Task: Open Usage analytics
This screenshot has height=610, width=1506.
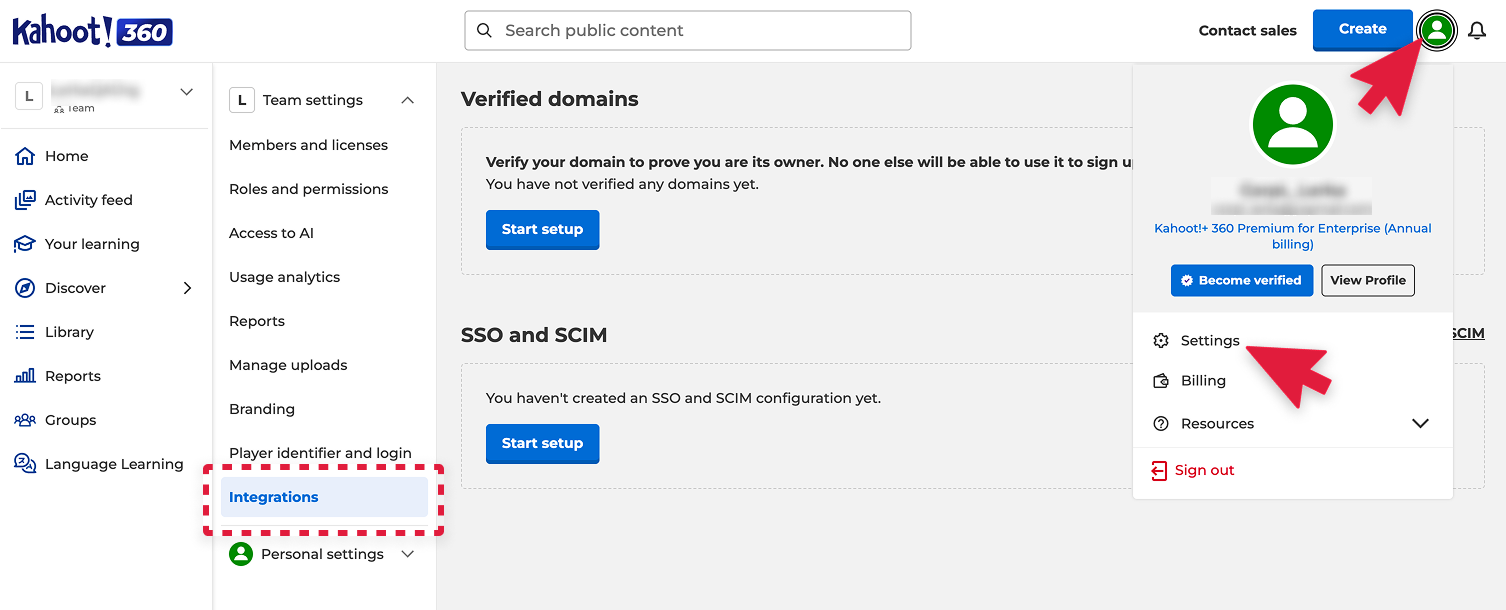Action: (284, 277)
